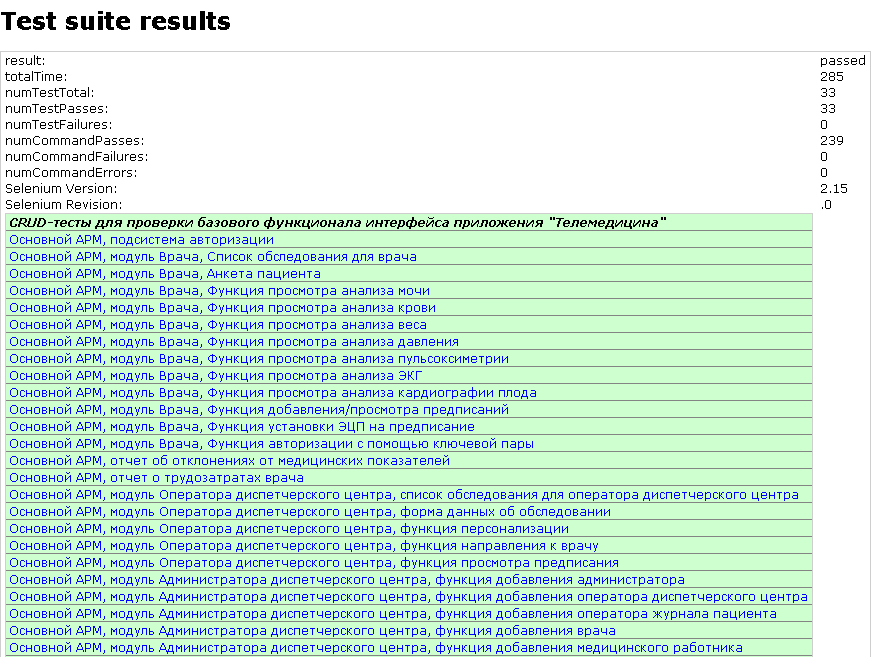Select 'Функция просмотра анализа веса' link
The image size is (876, 657).
(218, 325)
